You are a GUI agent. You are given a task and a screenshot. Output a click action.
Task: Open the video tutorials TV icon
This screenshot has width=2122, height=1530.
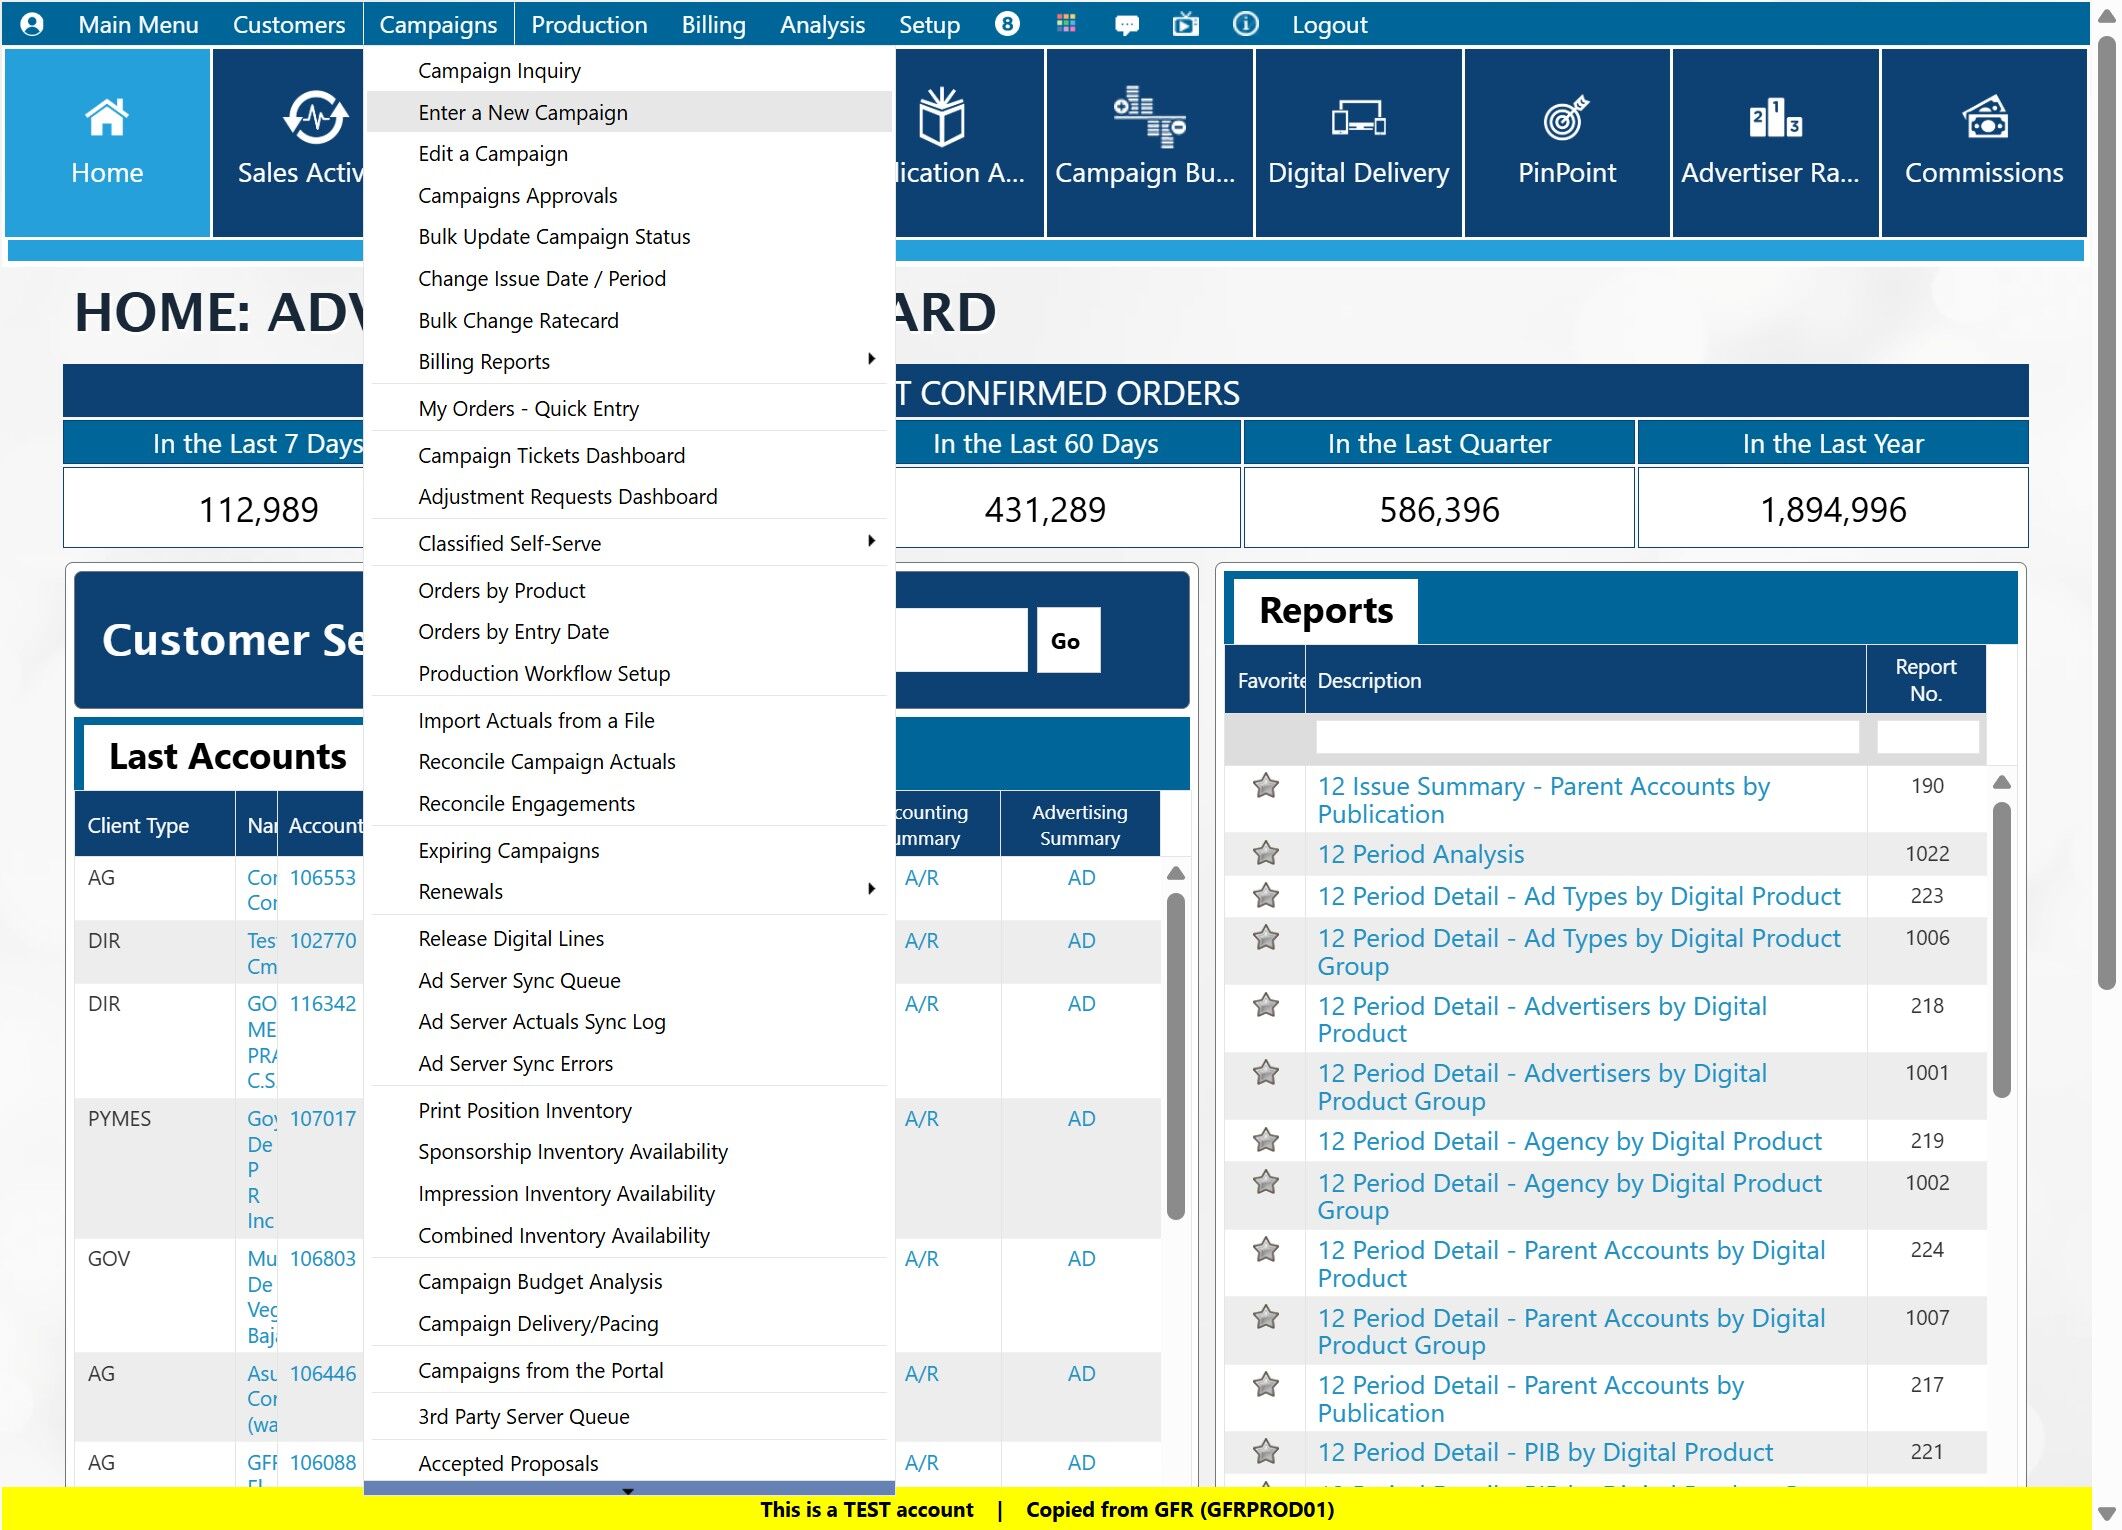[1185, 24]
